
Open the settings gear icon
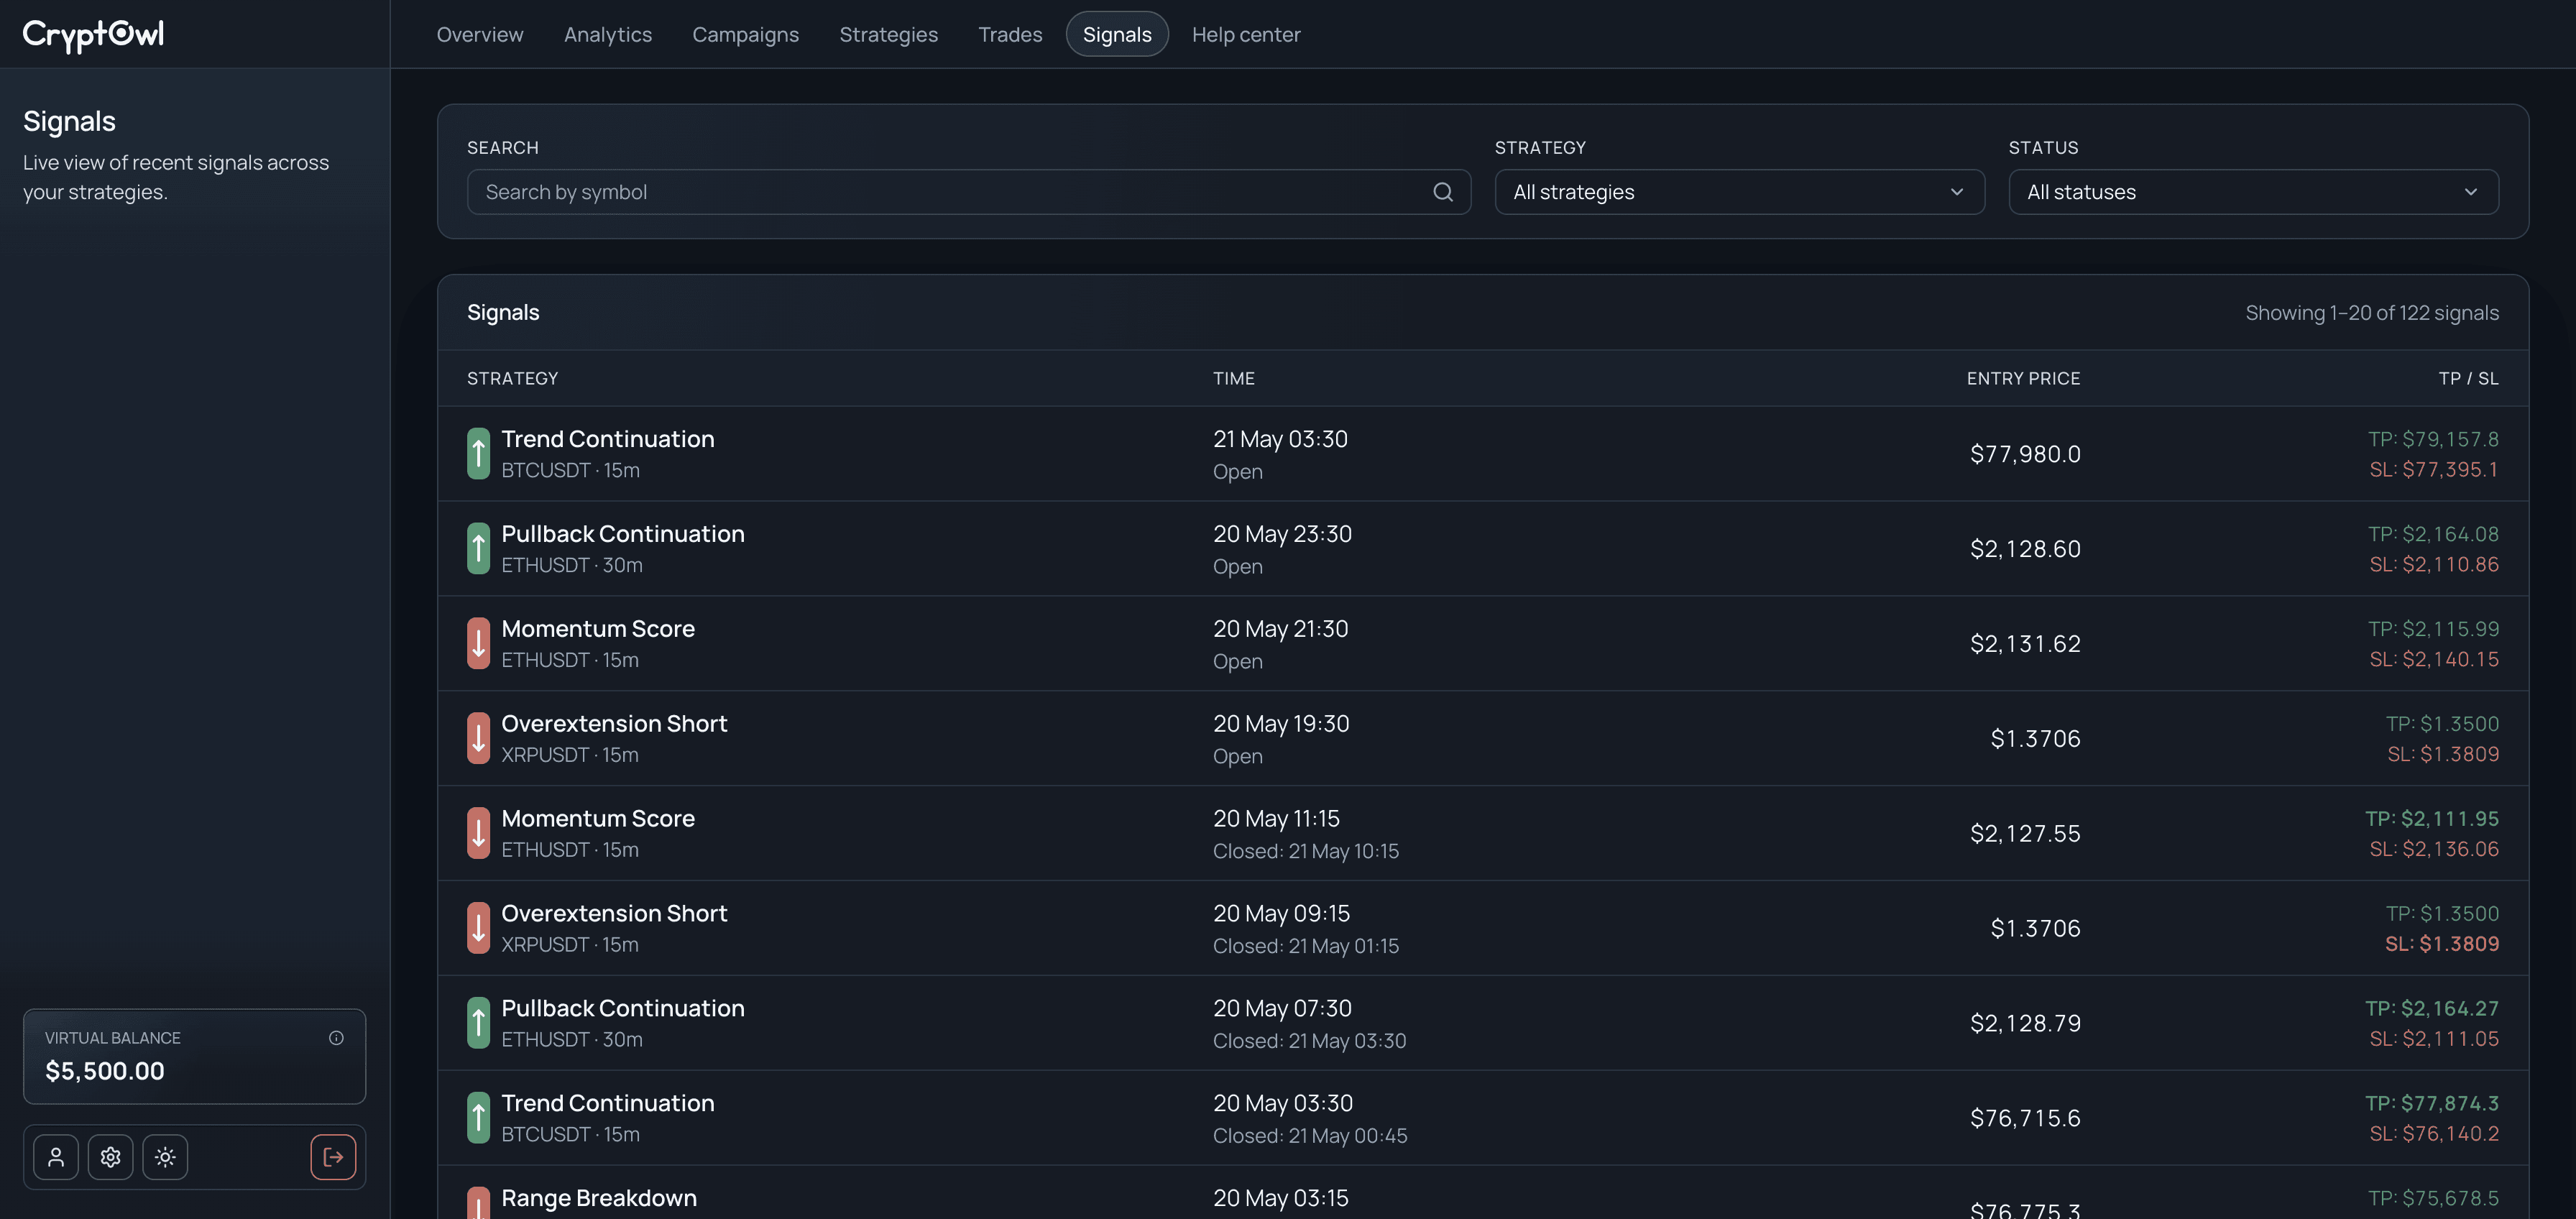tap(111, 1157)
